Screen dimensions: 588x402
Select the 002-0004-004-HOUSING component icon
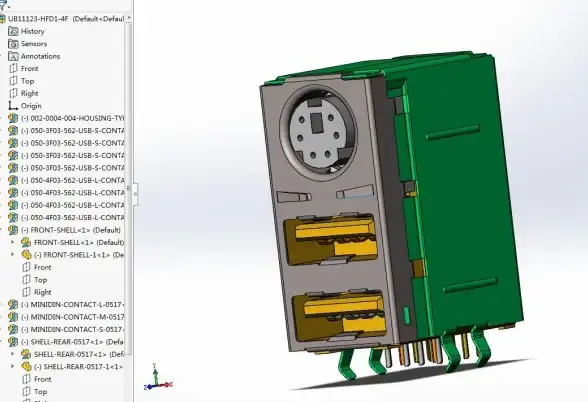[13, 118]
